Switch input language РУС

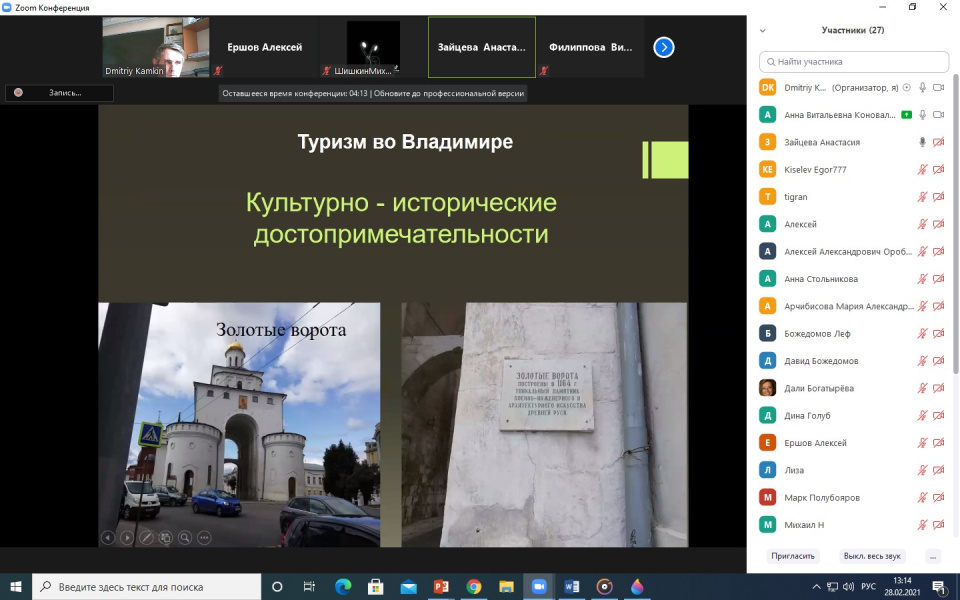click(868, 587)
